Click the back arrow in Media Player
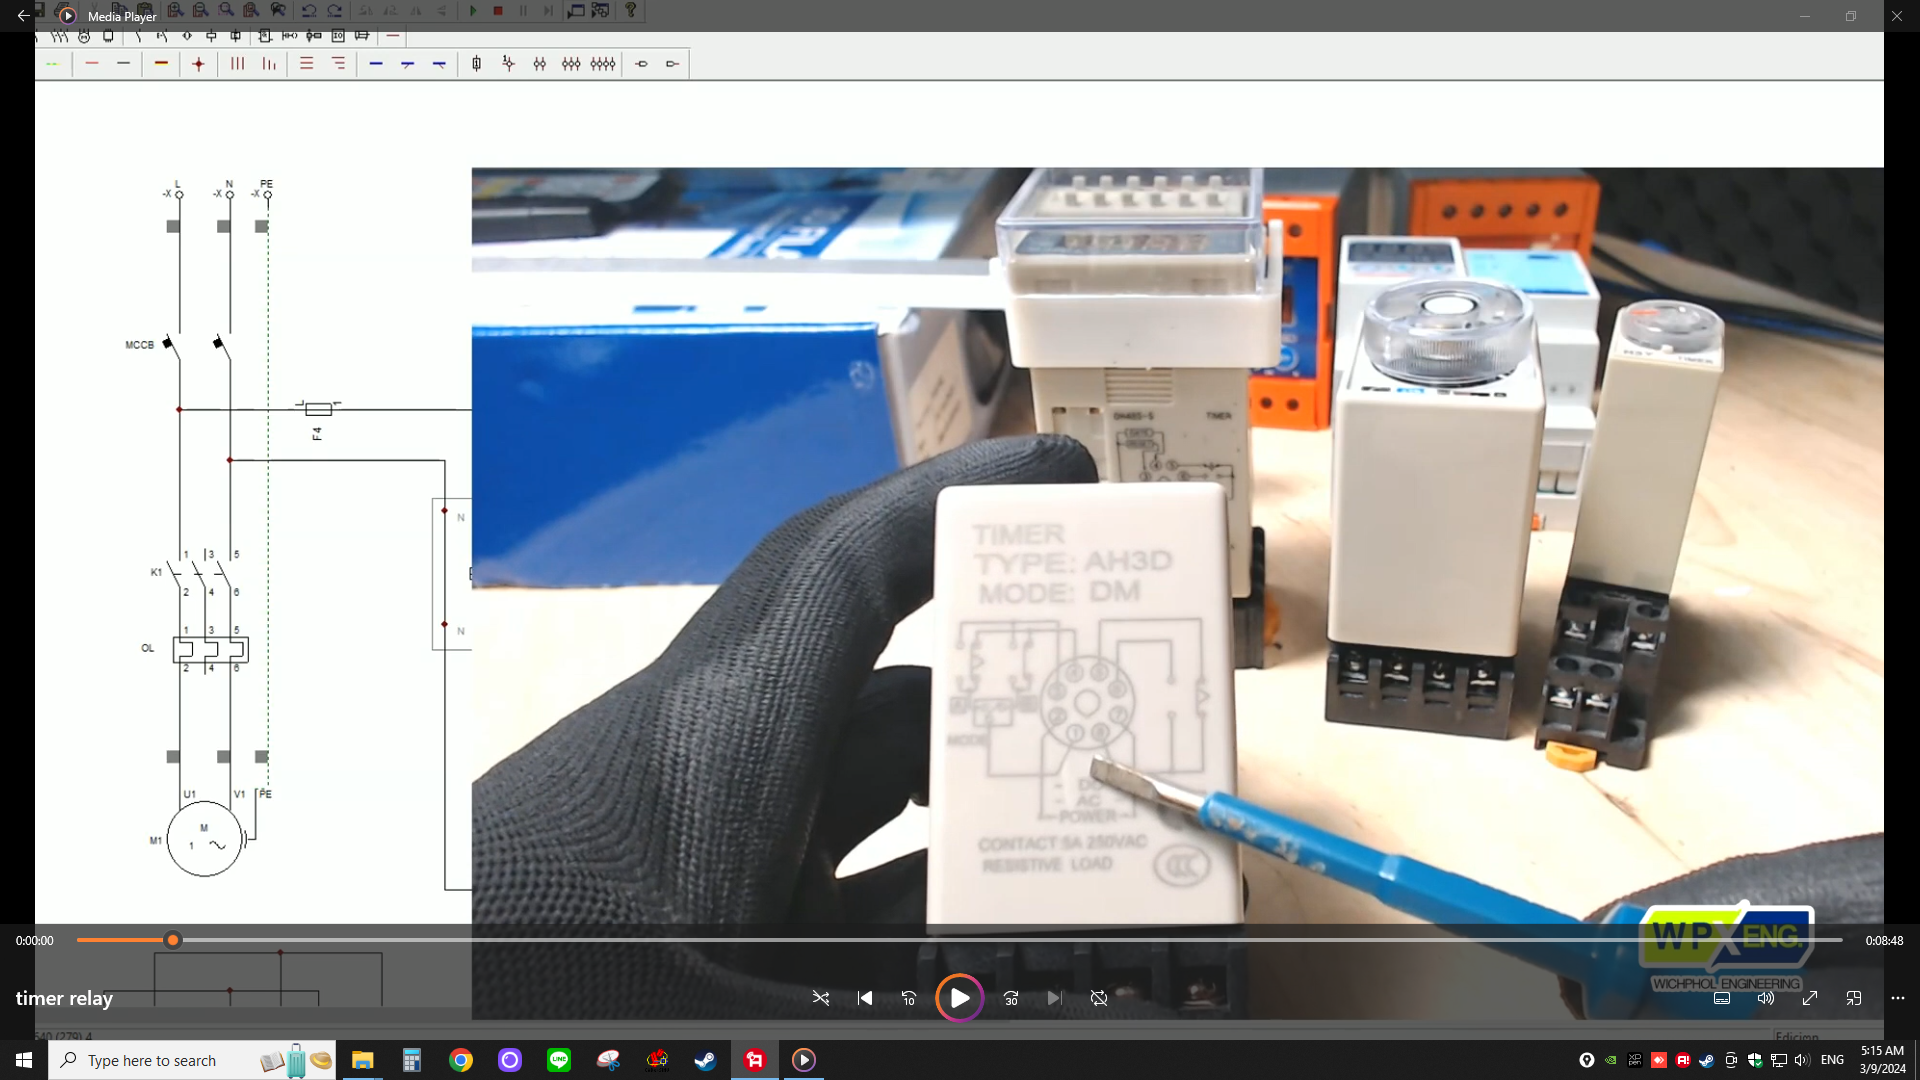This screenshot has width=1920, height=1080. click(23, 16)
